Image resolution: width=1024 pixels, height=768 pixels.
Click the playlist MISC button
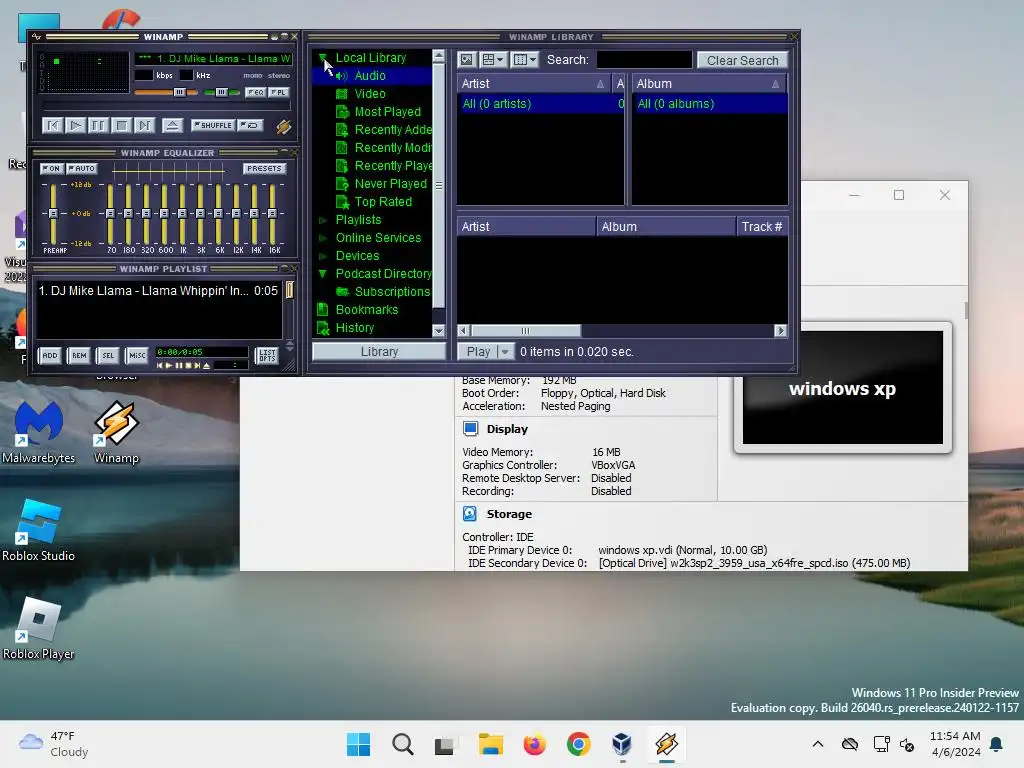(x=137, y=355)
